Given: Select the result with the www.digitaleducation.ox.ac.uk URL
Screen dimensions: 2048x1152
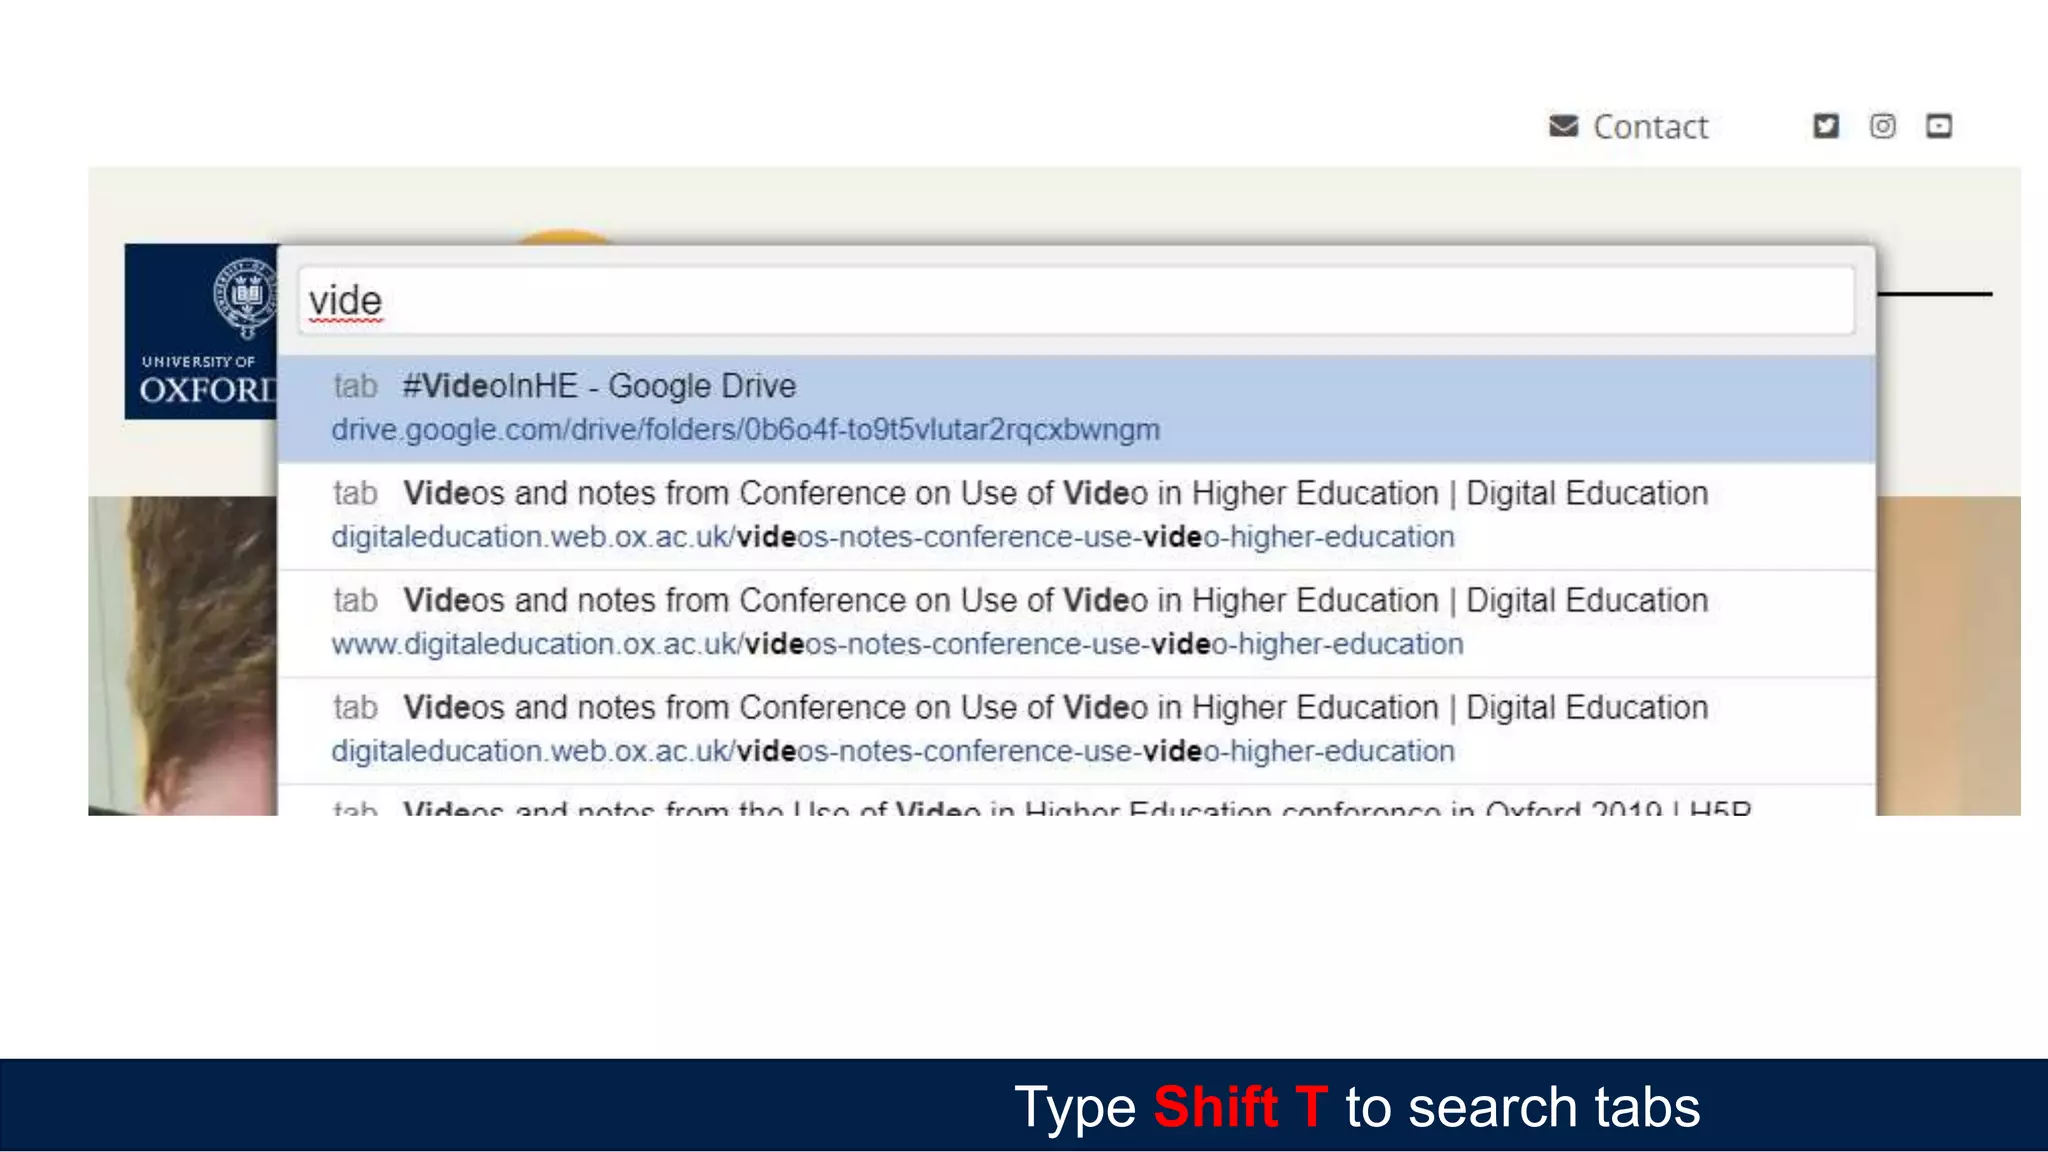Looking at the screenshot, I should click(x=1055, y=601).
